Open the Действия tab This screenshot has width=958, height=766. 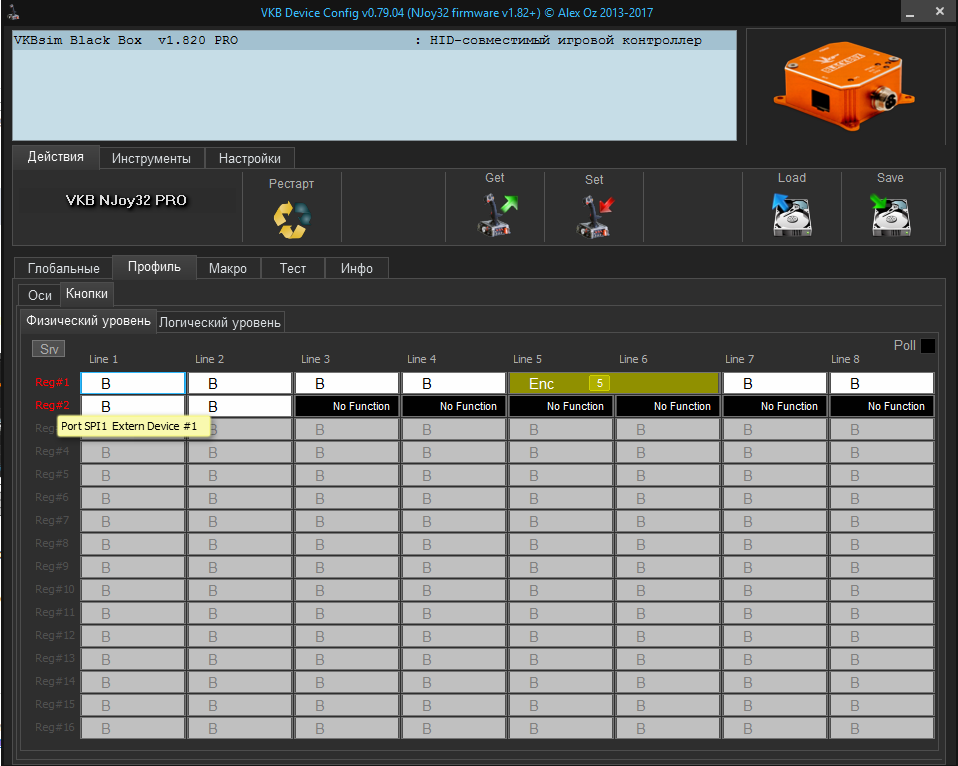coord(56,157)
